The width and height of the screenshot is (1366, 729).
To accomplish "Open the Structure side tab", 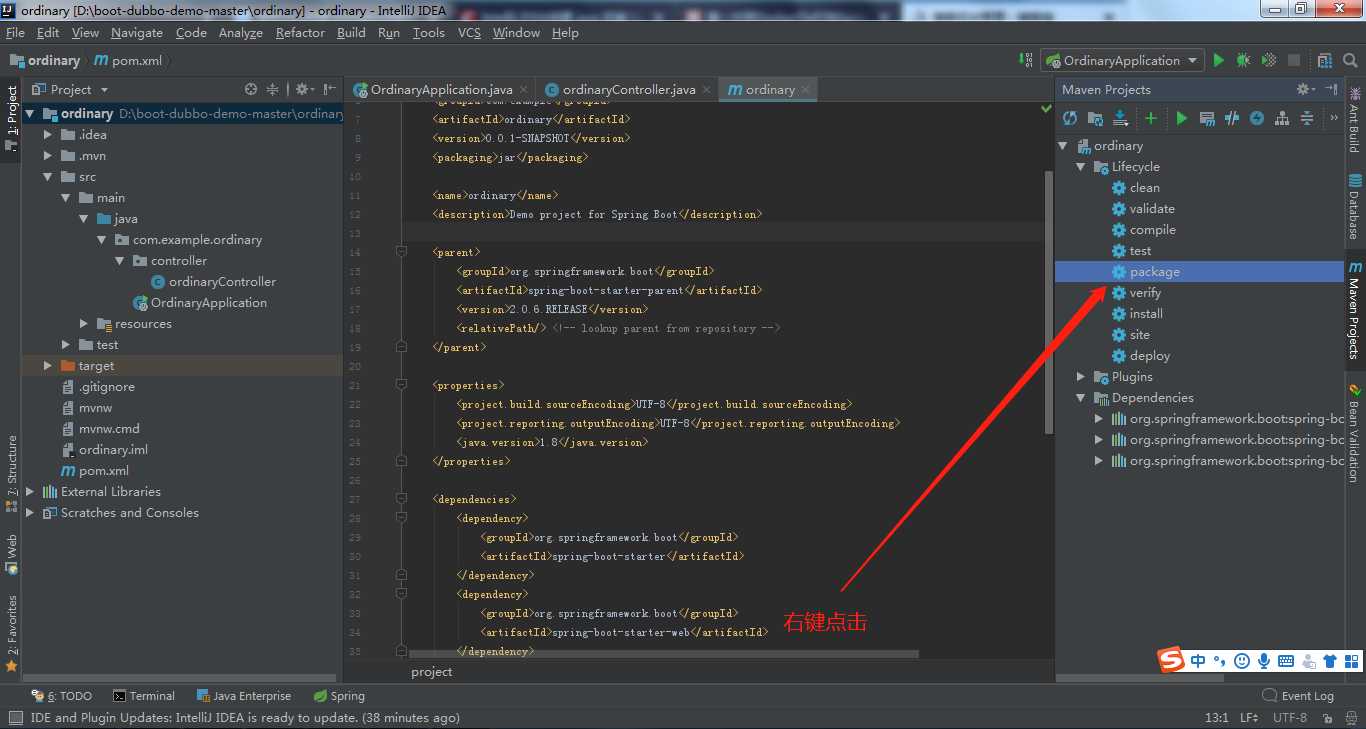I will point(11,472).
